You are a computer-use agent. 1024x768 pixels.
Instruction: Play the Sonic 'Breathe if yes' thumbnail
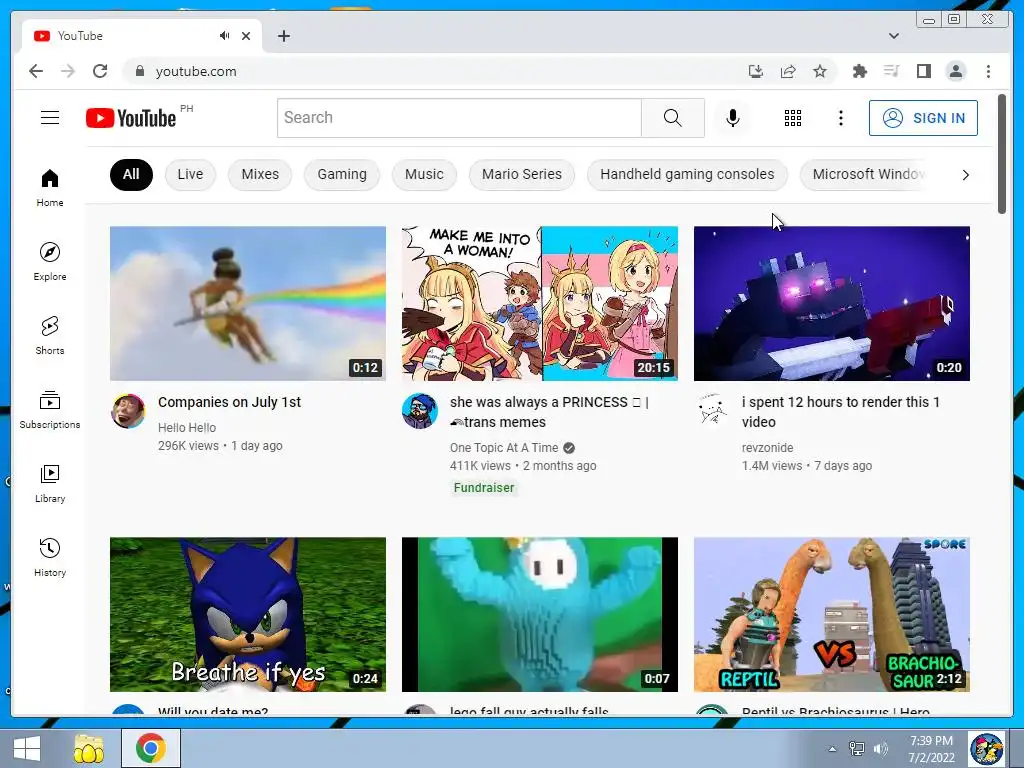pyautogui.click(x=248, y=615)
